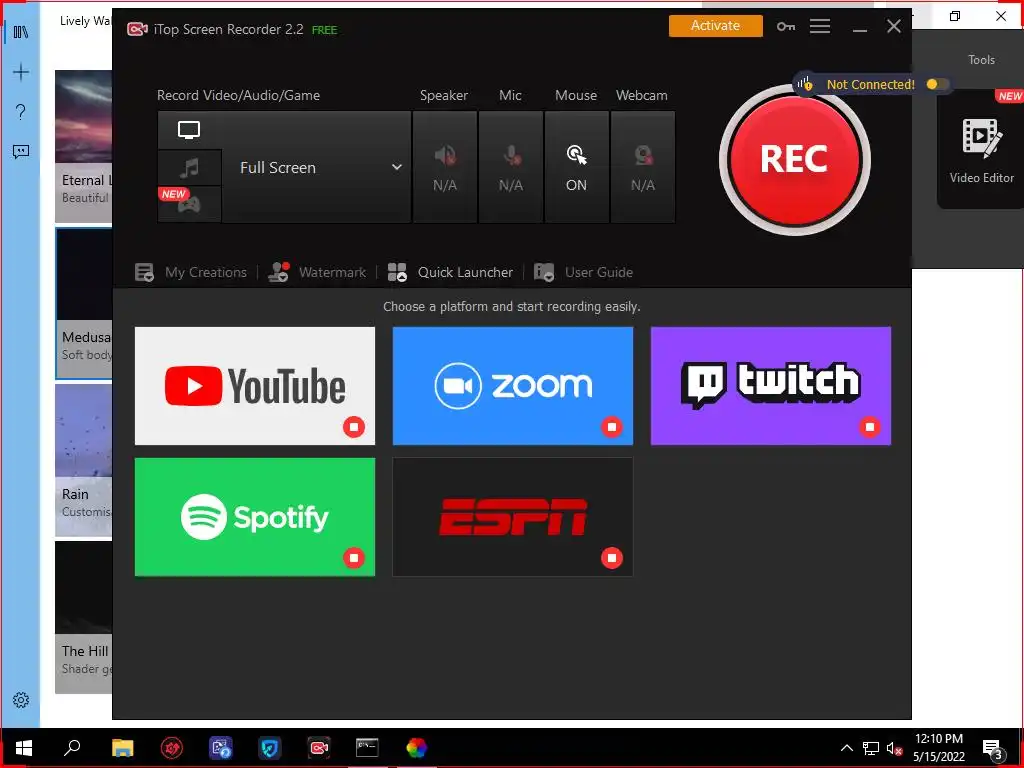Viewport: 1024px width, 768px height.
Task: Toggle the Mouse click effect ON
Action: point(577,167)
